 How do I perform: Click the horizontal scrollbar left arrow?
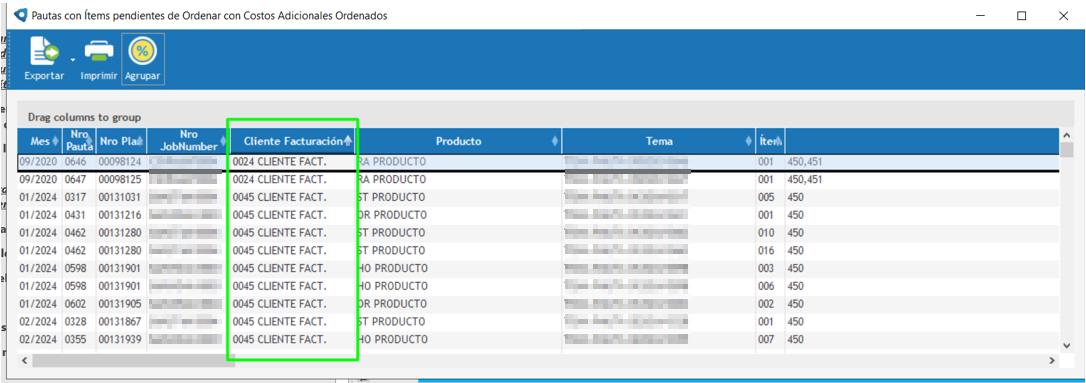pos(25,361)
